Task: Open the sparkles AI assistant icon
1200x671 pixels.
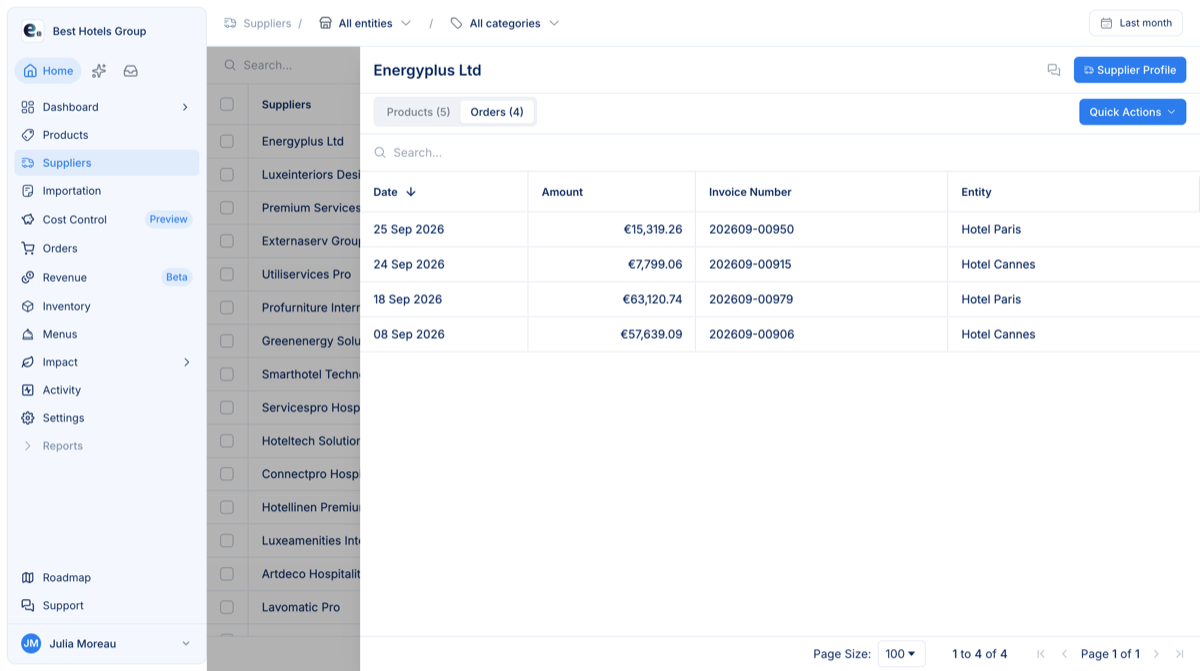Action: click(x=99, y=71)
